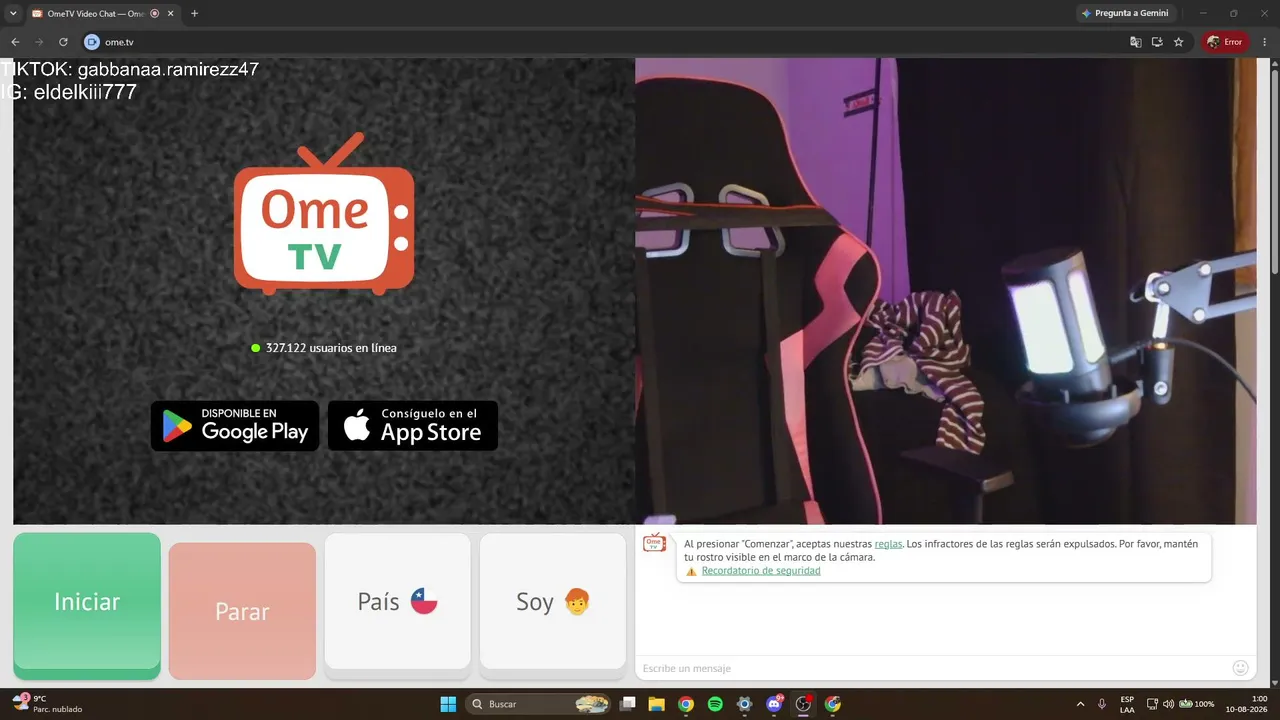Open the Windows Start menu
Image resolution: width=1280 pixels, height=720 pixels.
click(448, 704)
